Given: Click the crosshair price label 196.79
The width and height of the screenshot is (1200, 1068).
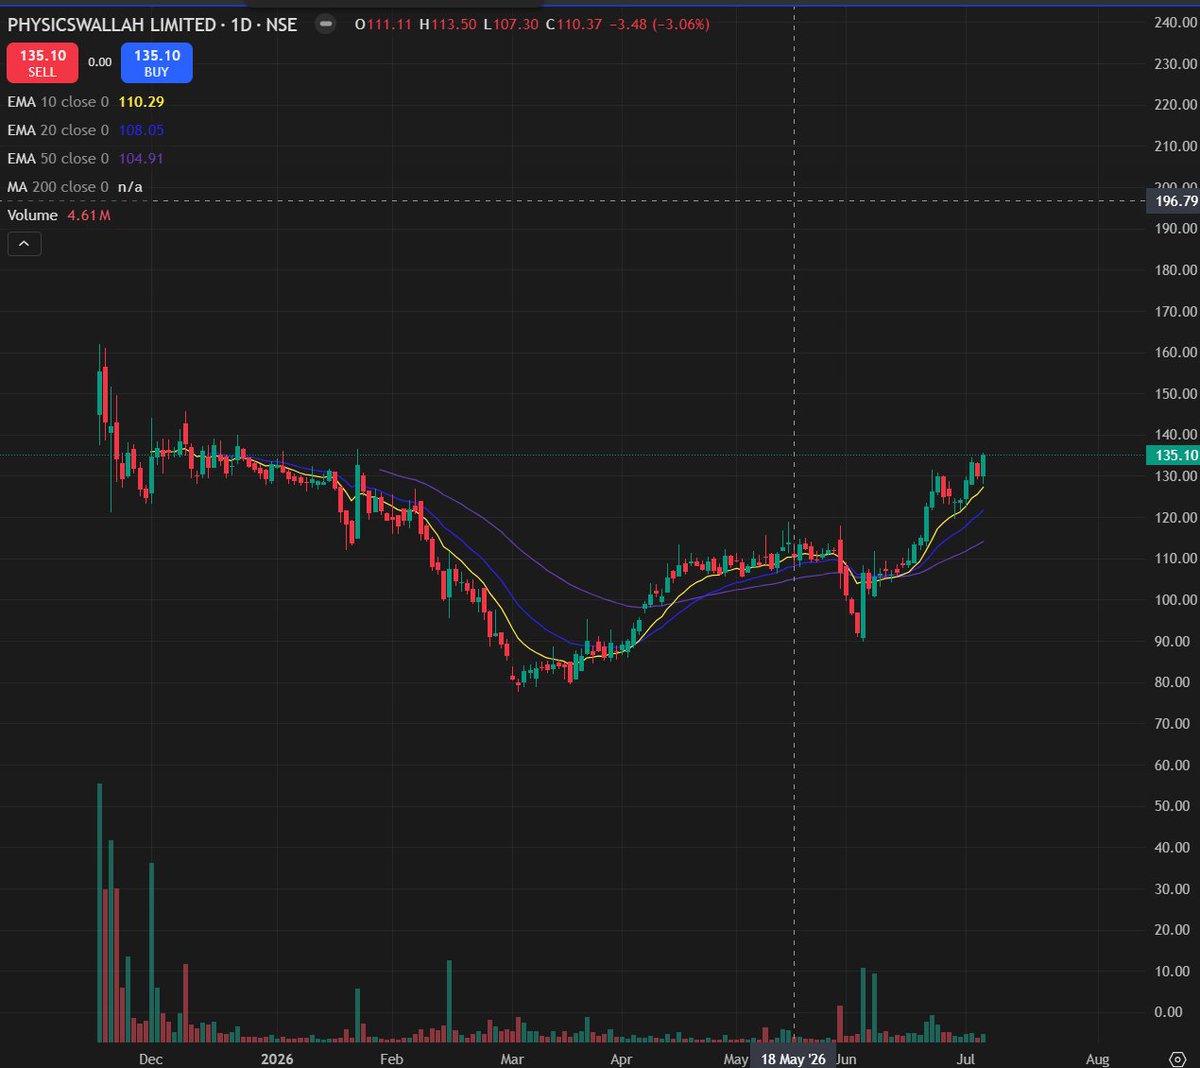Looking at the screenshot, I should click(1173, 201).
